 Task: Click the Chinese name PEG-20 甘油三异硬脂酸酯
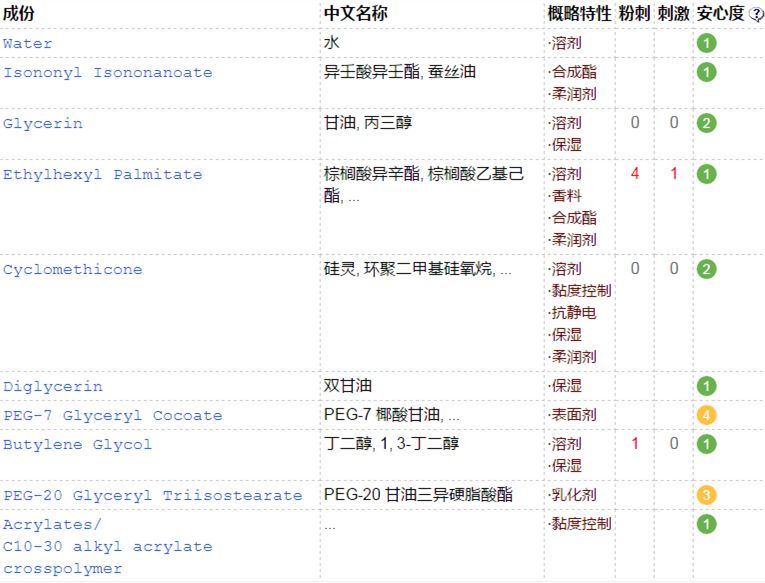pyautogui.click(x=418, y=495)
